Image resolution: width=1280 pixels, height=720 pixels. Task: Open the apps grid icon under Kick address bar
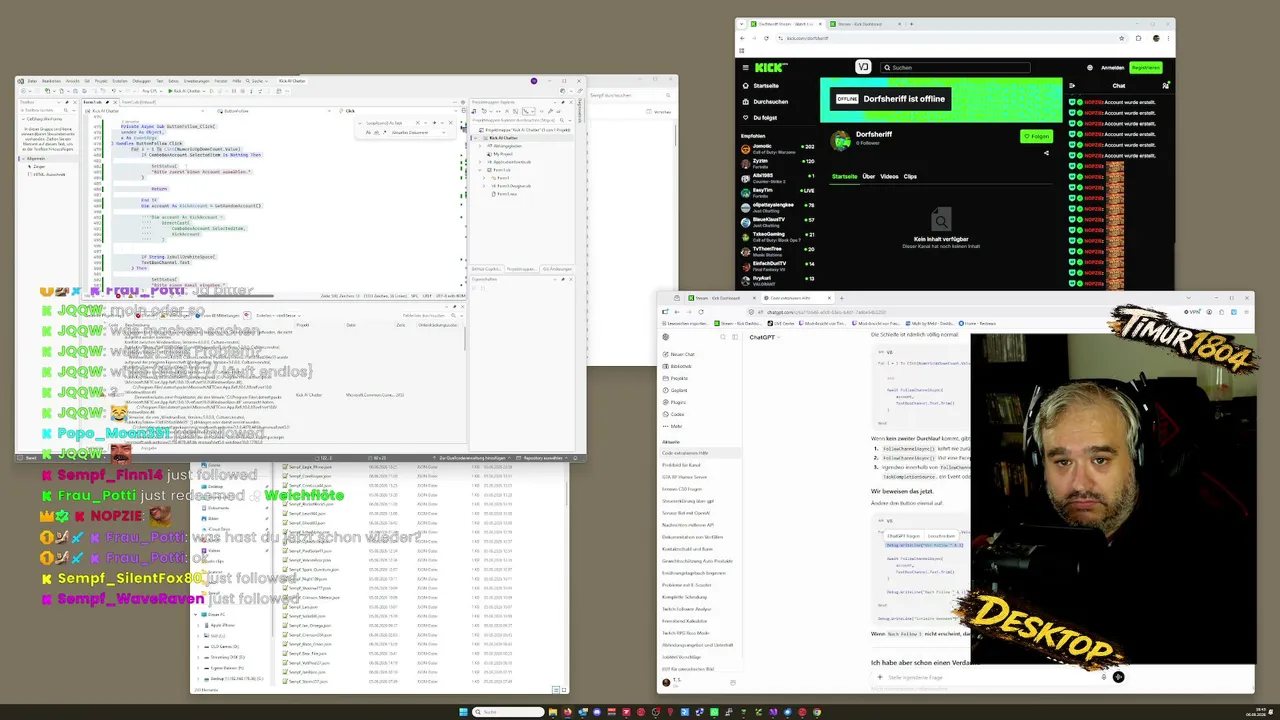tap(741, 51)
